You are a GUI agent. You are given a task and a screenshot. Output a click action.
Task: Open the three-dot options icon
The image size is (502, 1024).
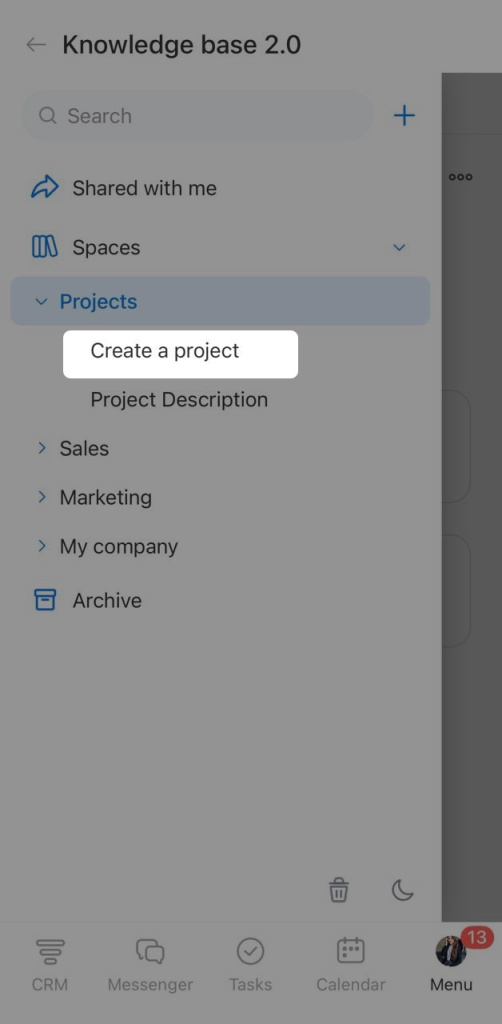coord(460,177)
